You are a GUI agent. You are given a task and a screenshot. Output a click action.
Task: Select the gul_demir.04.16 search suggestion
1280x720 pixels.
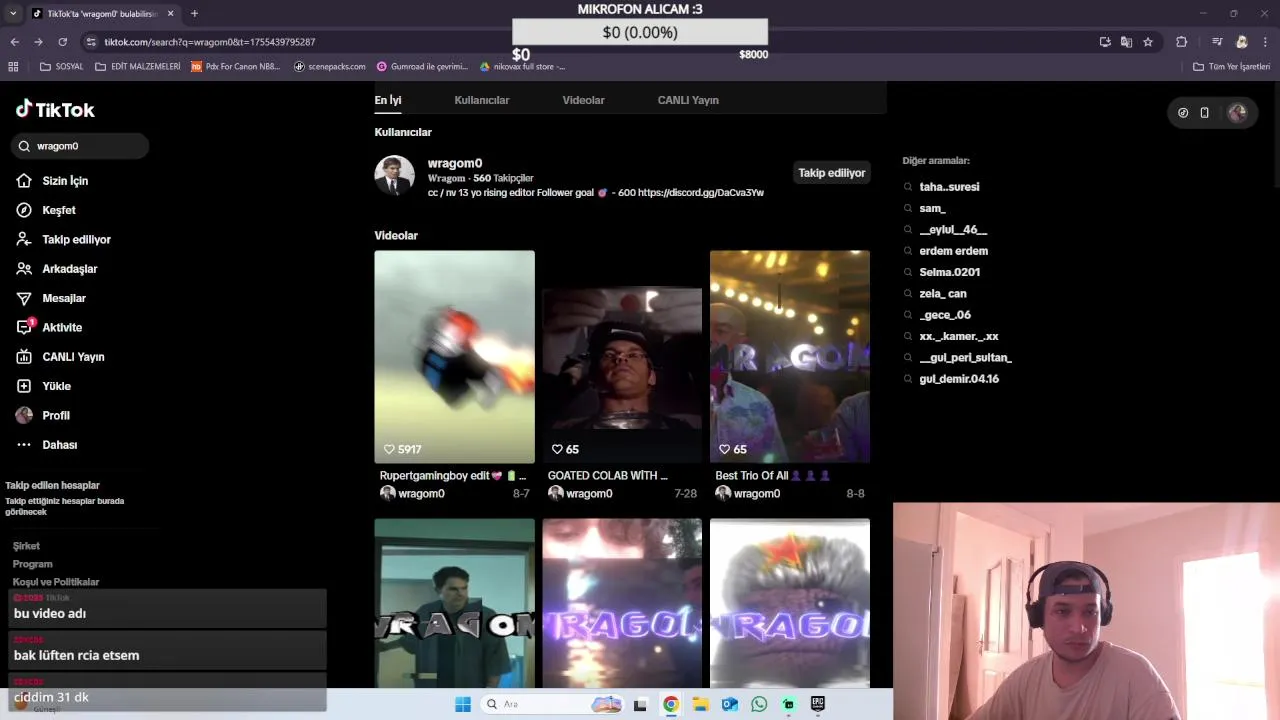[958, 379]
